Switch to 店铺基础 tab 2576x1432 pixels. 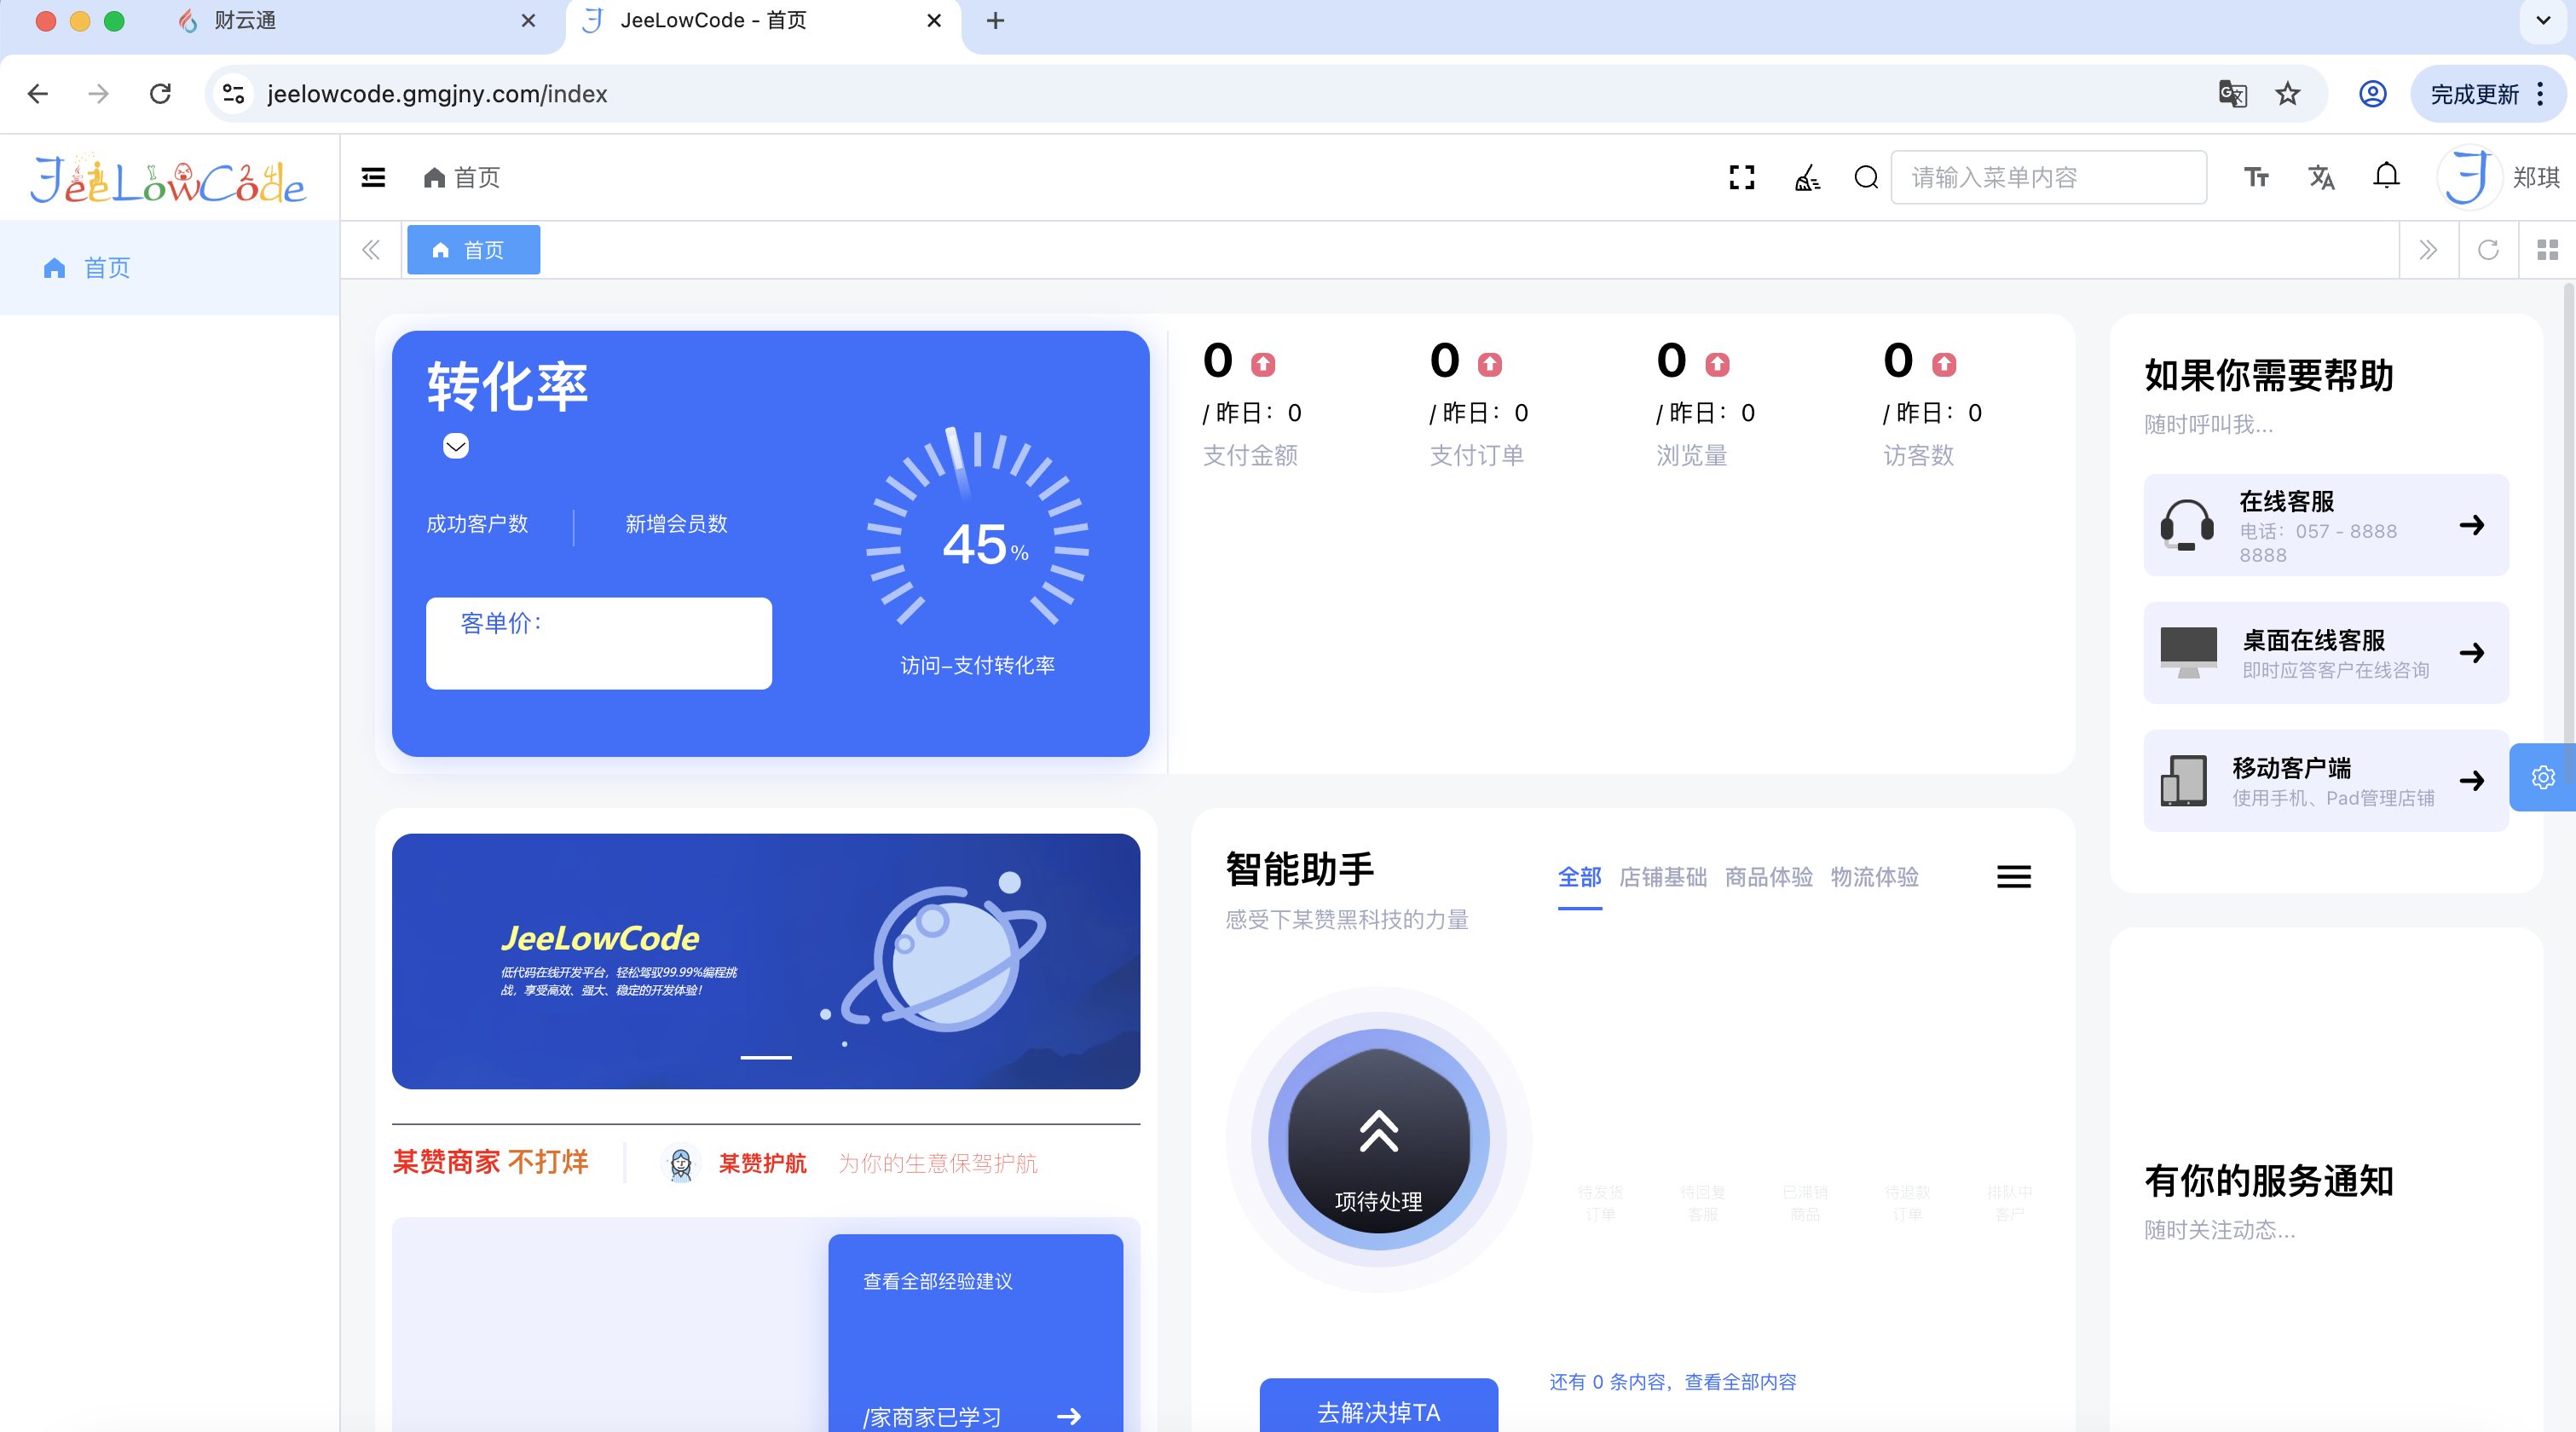(x=1662, y=877)
